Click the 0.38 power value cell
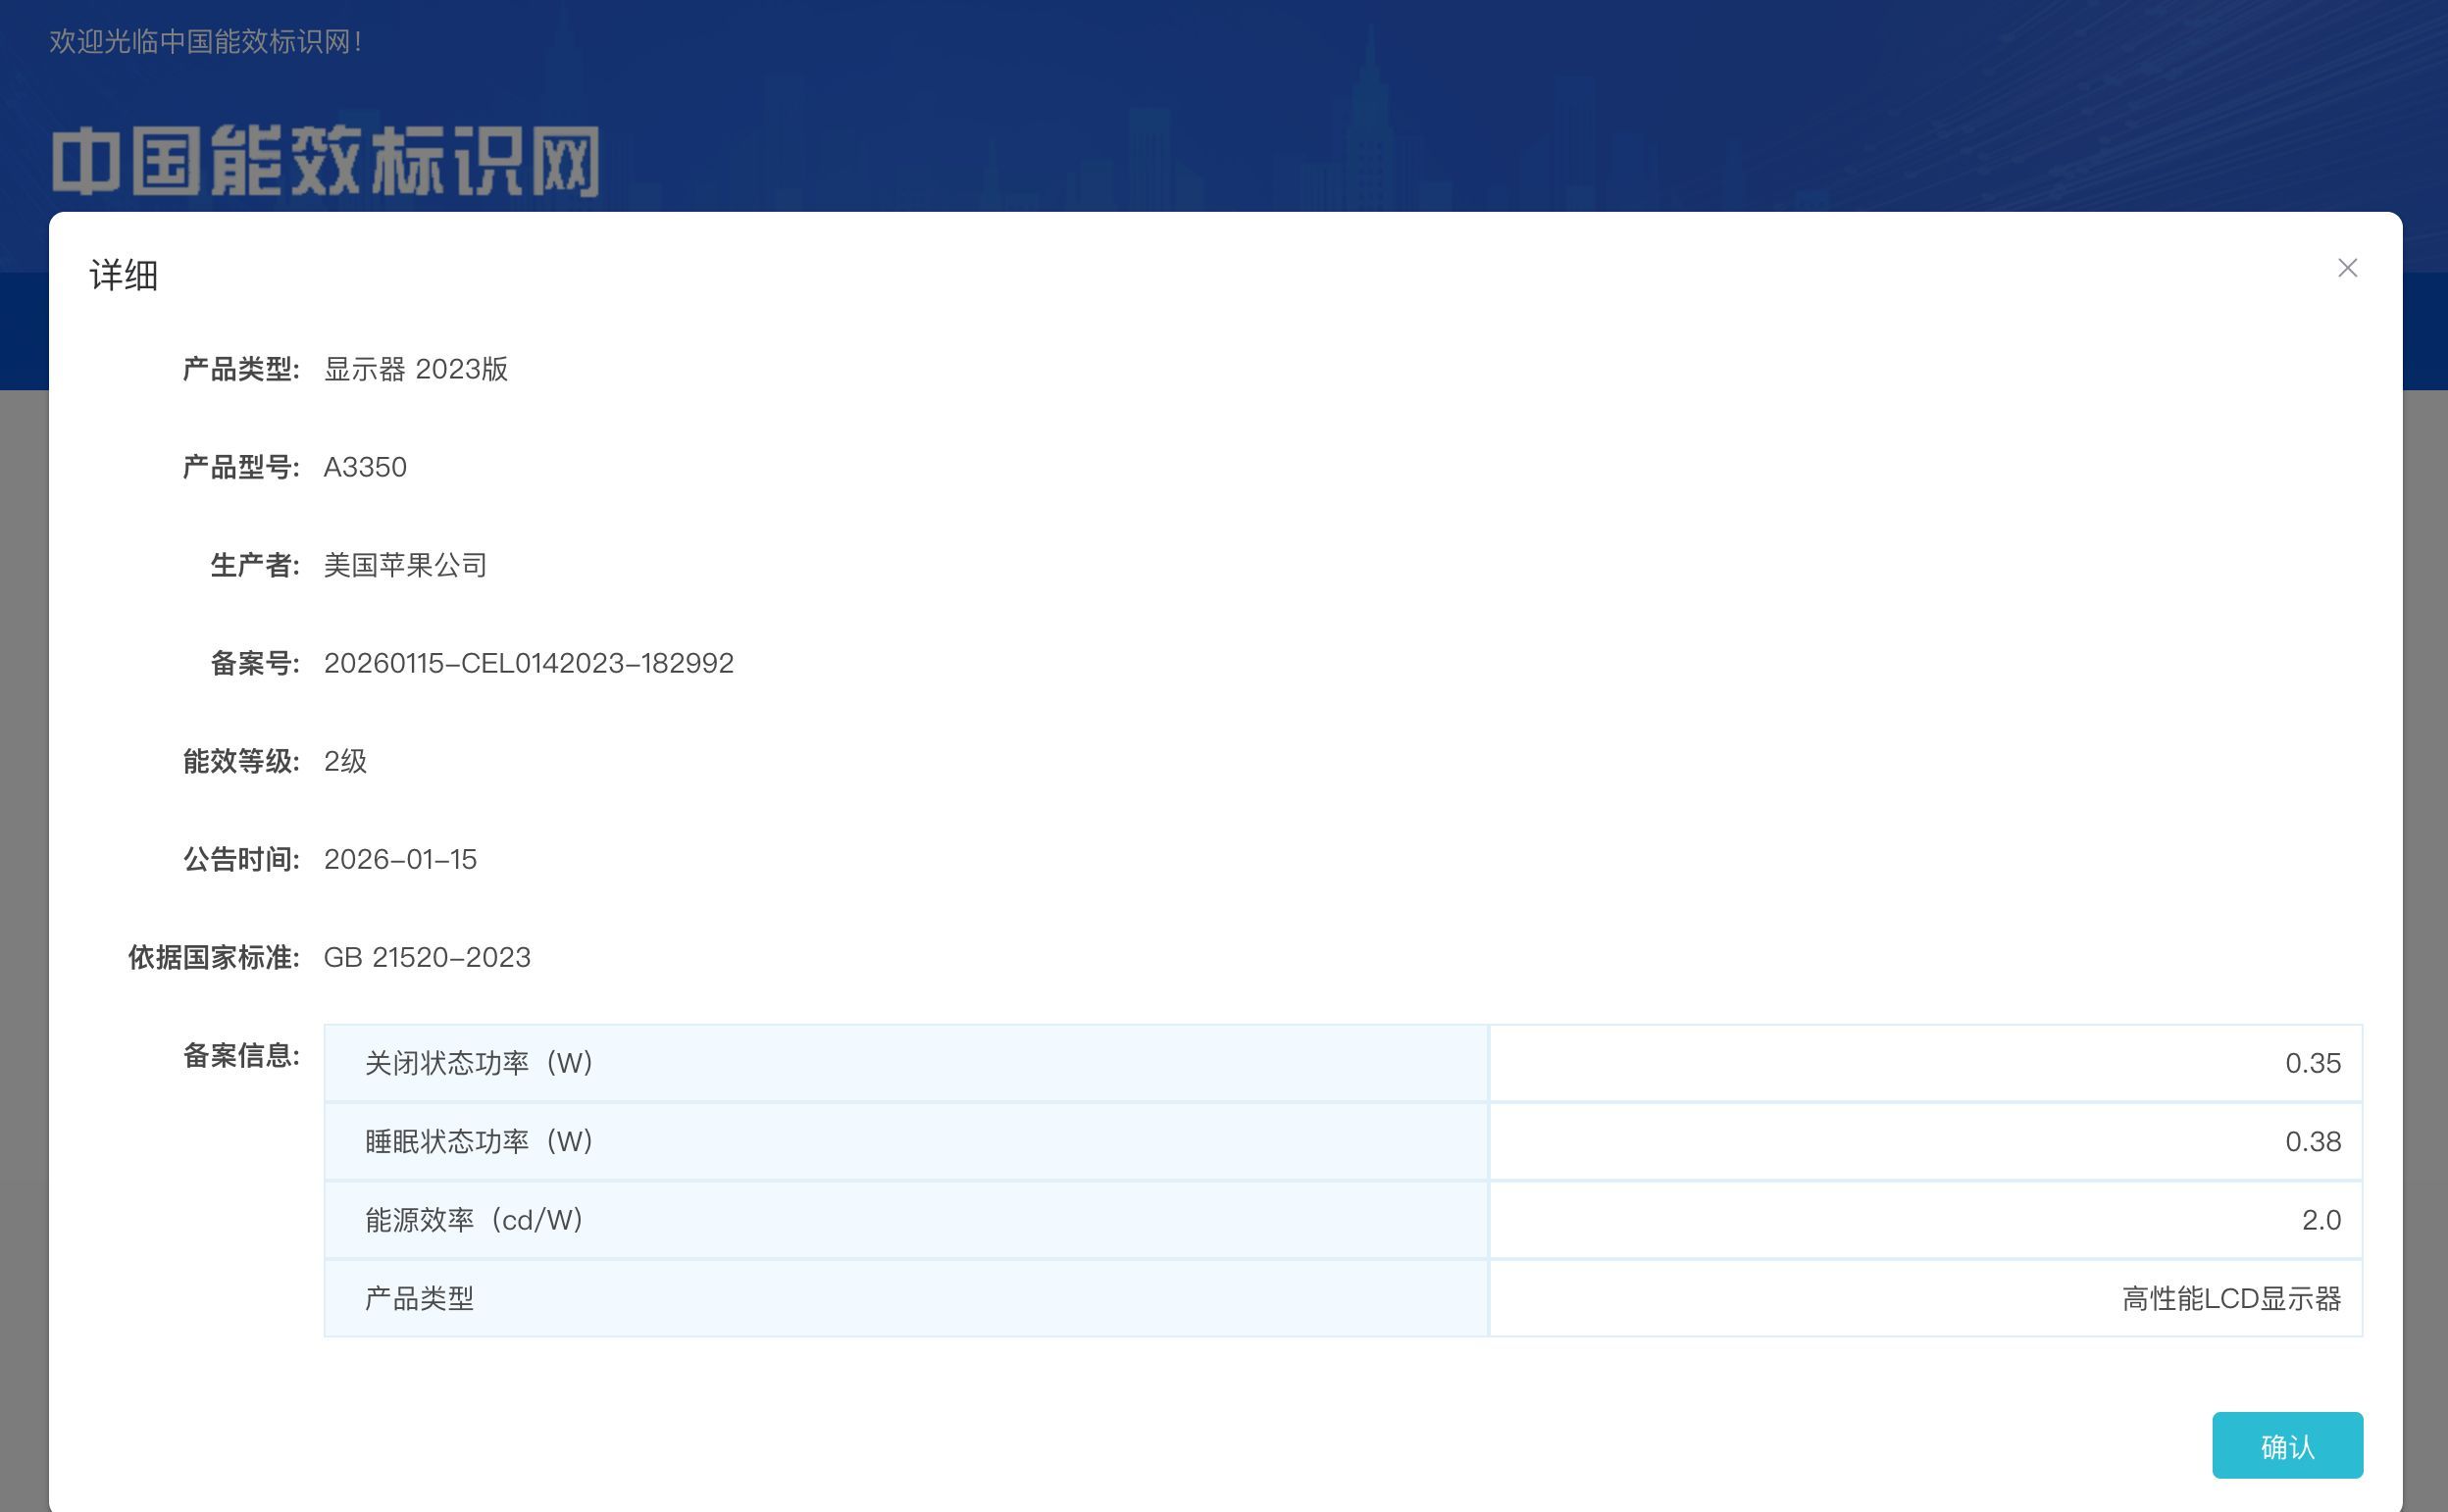The image size is (2448, 1512). 2311,1141
